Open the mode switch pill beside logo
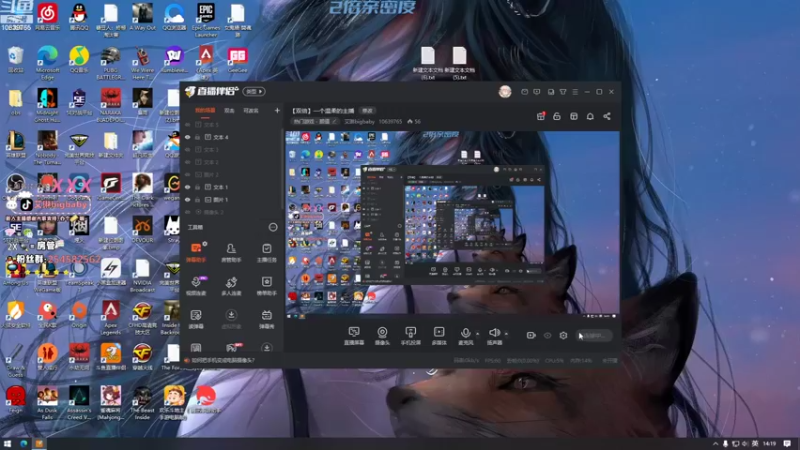Image resolution: width=800 pixels, height=450 pixels. [x=254, y=91]
